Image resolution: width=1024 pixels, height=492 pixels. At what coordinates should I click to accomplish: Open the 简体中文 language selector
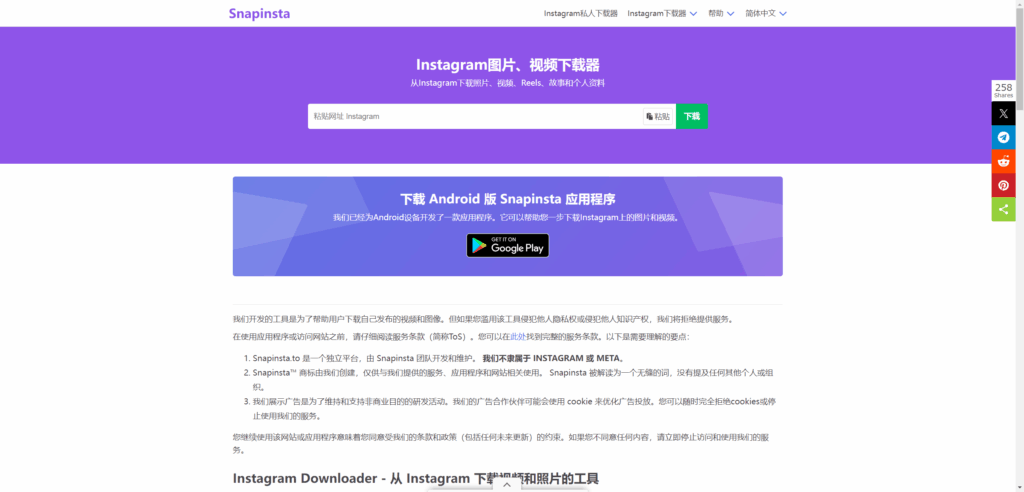click(x=766, y=13)
